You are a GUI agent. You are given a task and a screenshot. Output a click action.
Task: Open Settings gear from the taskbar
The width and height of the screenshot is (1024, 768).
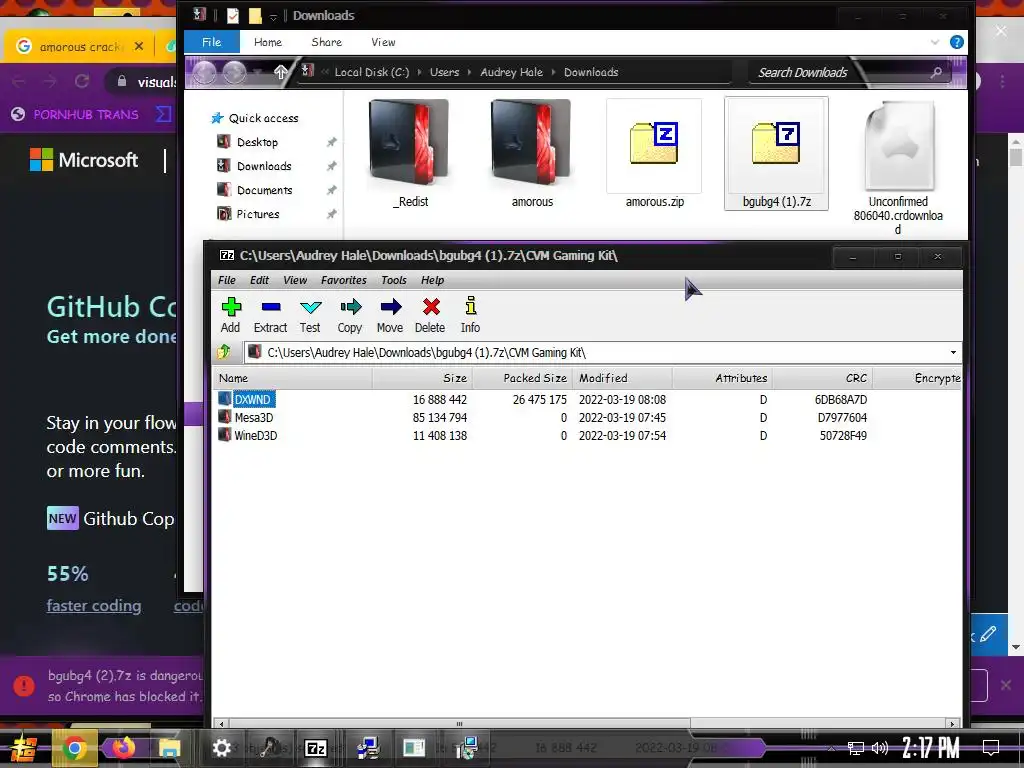(x=222, y=748)
